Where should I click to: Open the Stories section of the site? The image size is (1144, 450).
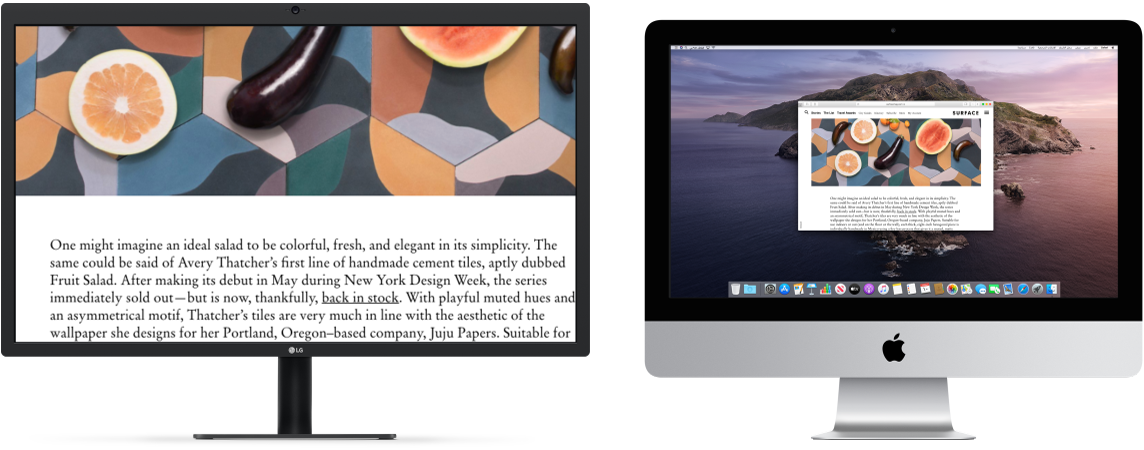click(x=816, y=113)
